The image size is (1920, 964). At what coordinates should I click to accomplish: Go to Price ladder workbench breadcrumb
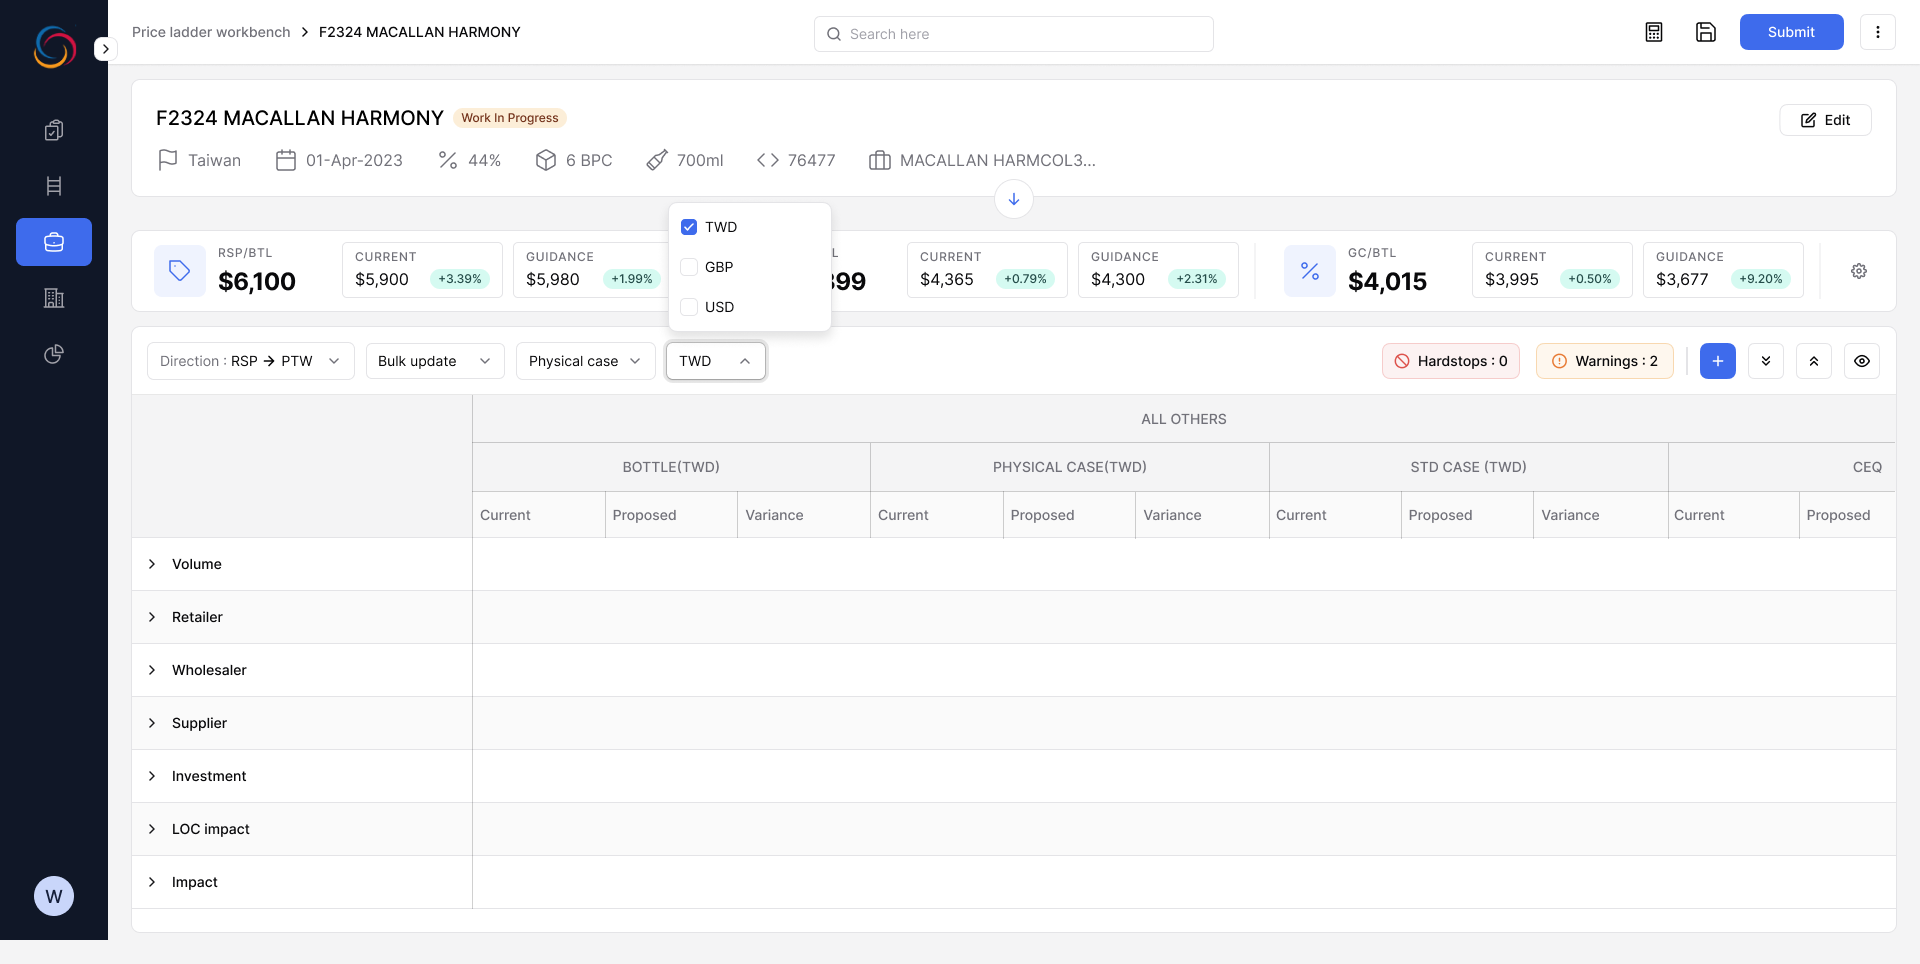tap(211, 32)
